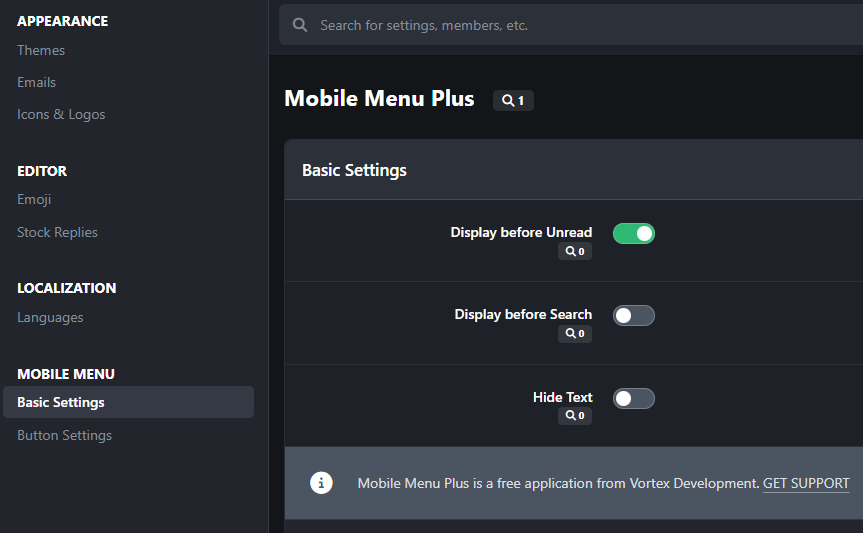Image resolution: width=863 pixels, height=533 pixels.
Task: Open Stock Replies in the sidebar
Action: (x=57, y=232)
